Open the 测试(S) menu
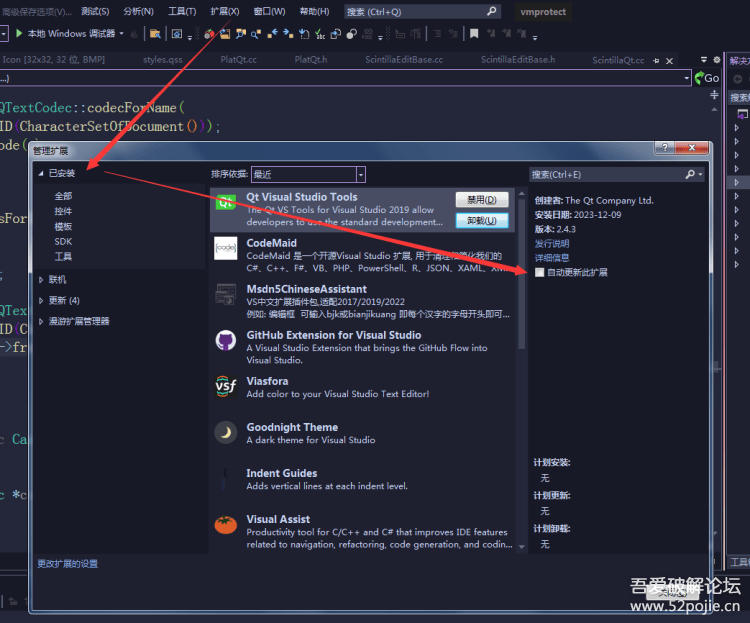750x623 pixels. [x=95, y=11]
